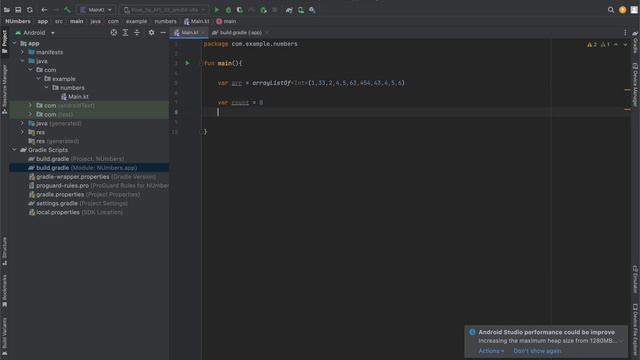
Task: Click the Search Everywhere magnifier icon
Action: pos(611,10)
